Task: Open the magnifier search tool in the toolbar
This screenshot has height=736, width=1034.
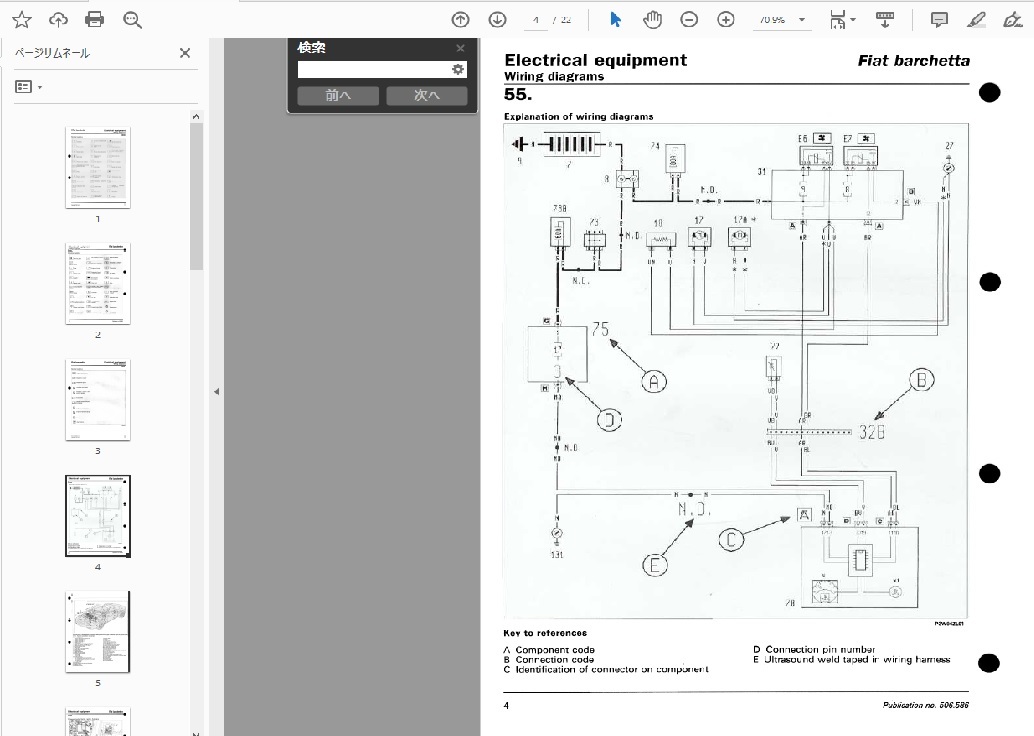Action: tap(132, 20)
